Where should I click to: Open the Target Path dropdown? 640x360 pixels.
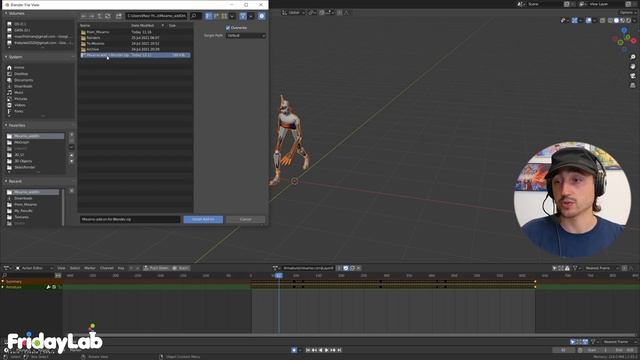point(246,36)
